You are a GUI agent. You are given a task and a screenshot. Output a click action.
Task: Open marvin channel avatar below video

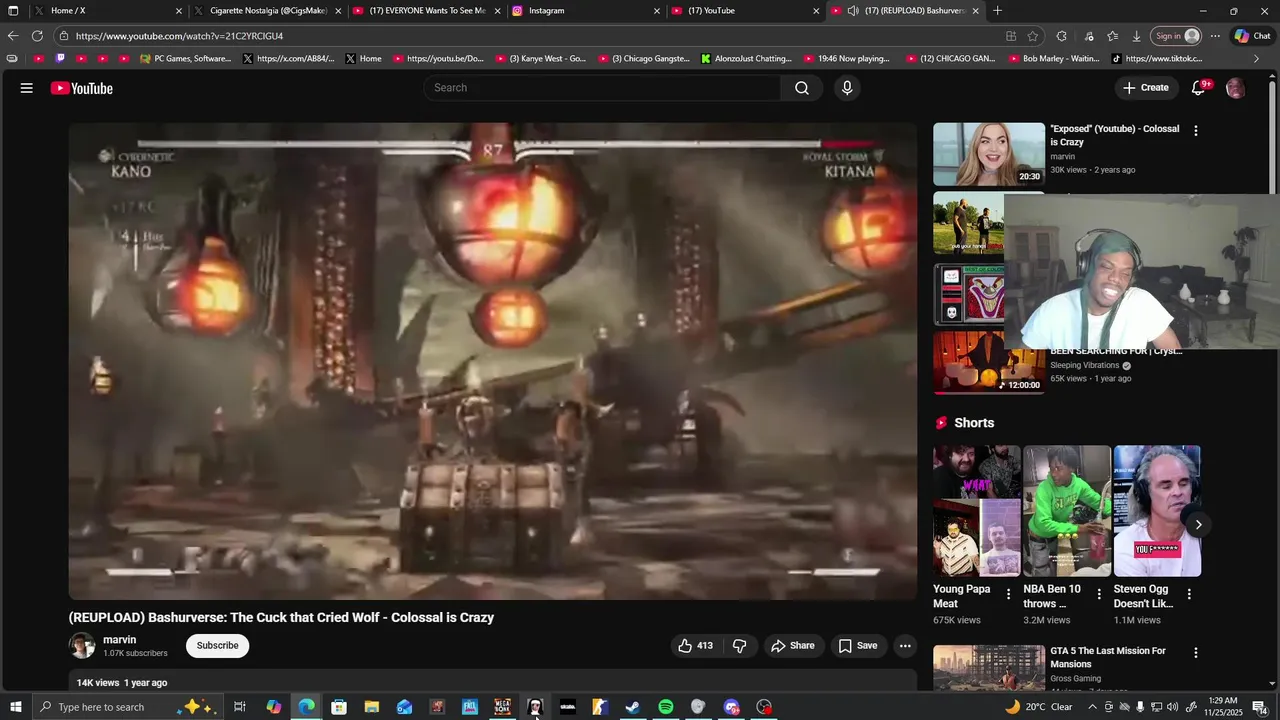[x=82, y=646]
